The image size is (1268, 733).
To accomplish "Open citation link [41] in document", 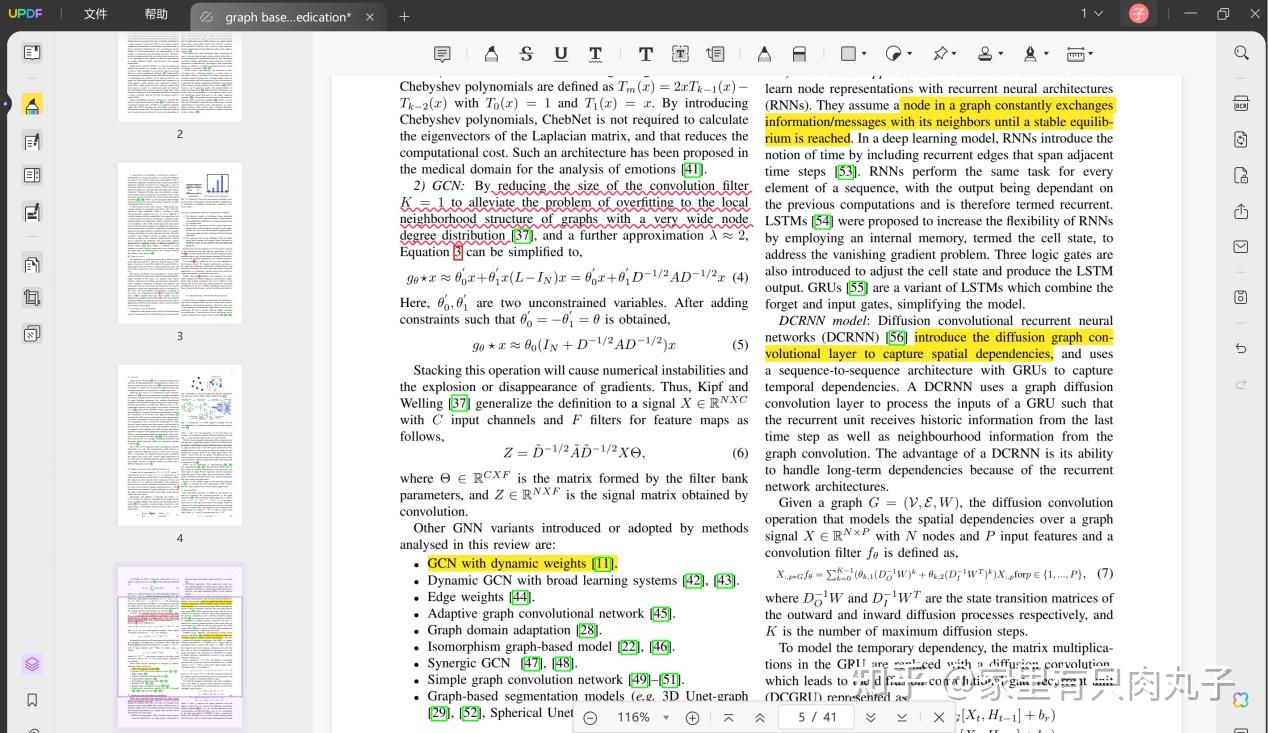I will pyautogui.click(x=692, y=169).
